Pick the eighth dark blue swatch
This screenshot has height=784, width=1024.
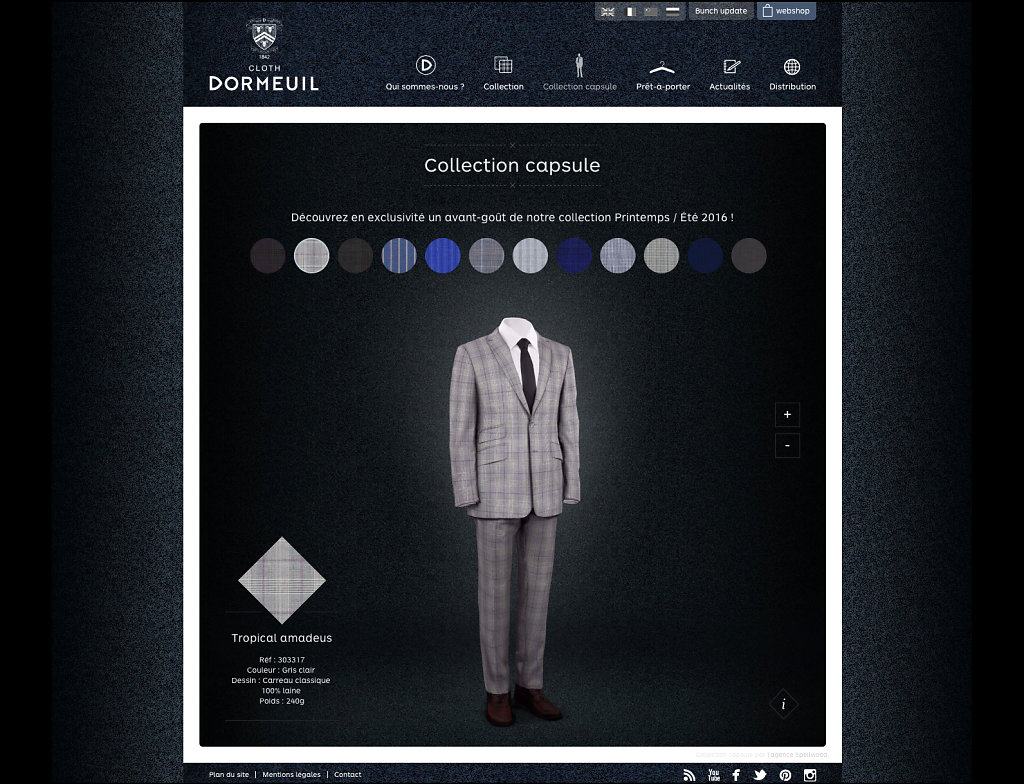[574, 255]
